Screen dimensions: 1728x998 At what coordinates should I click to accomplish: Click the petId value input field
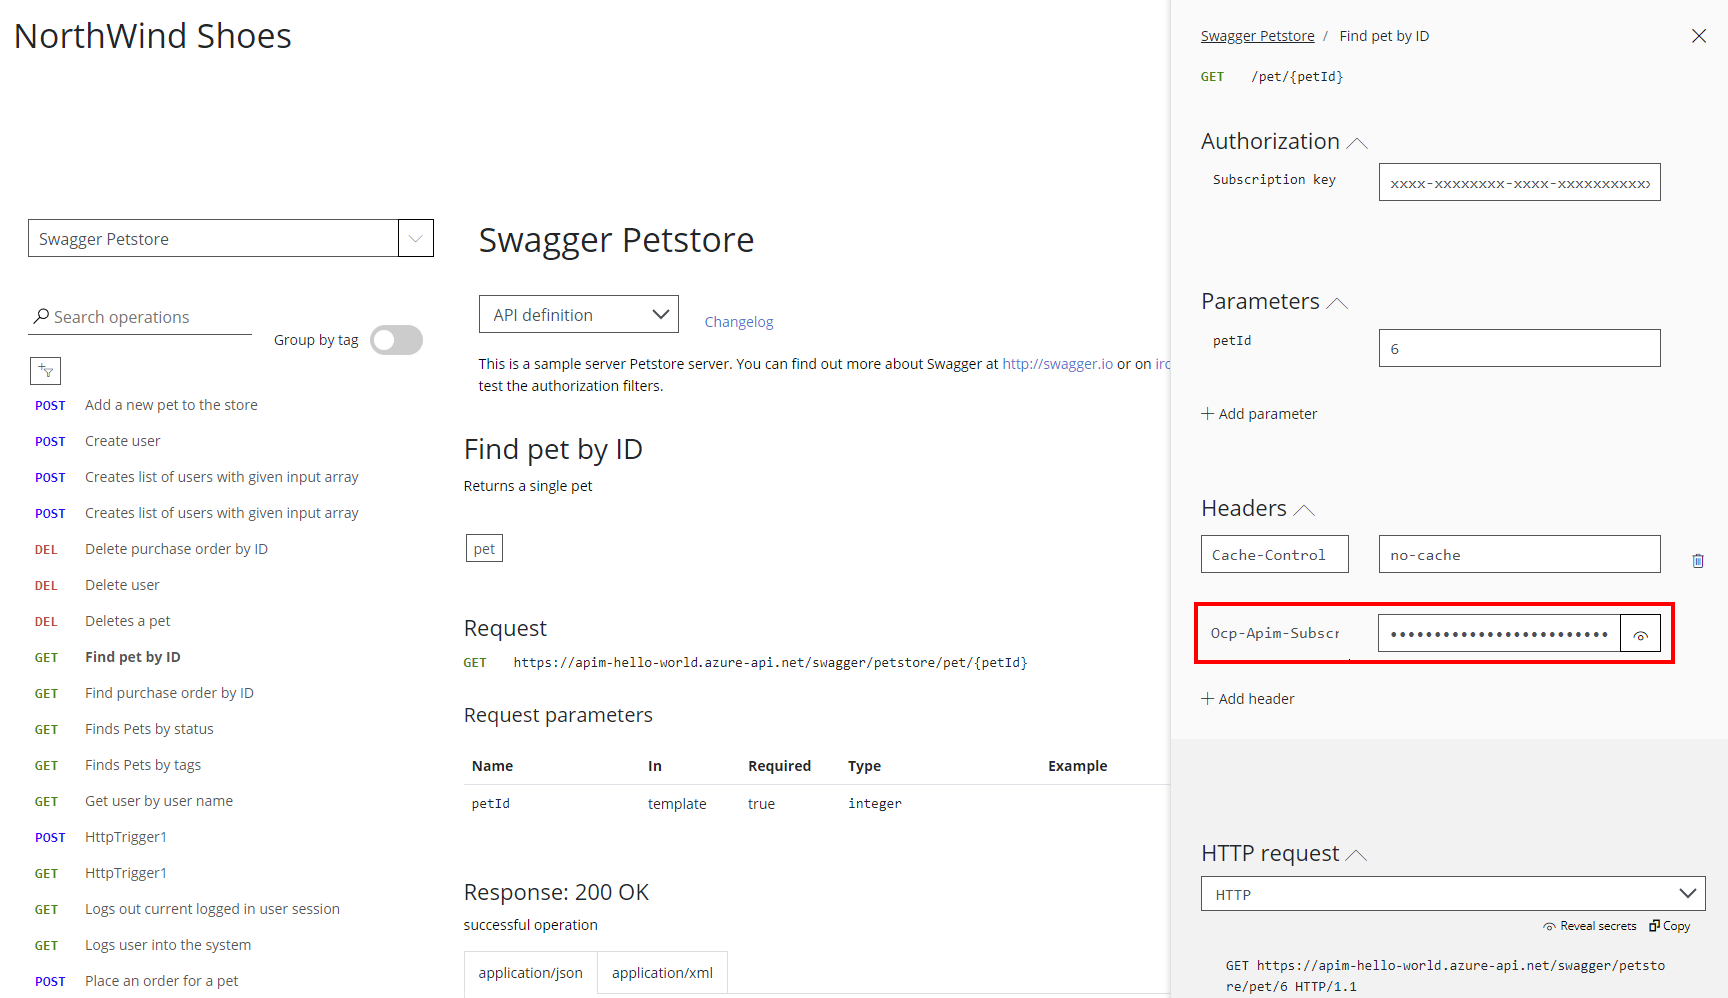1518,347
